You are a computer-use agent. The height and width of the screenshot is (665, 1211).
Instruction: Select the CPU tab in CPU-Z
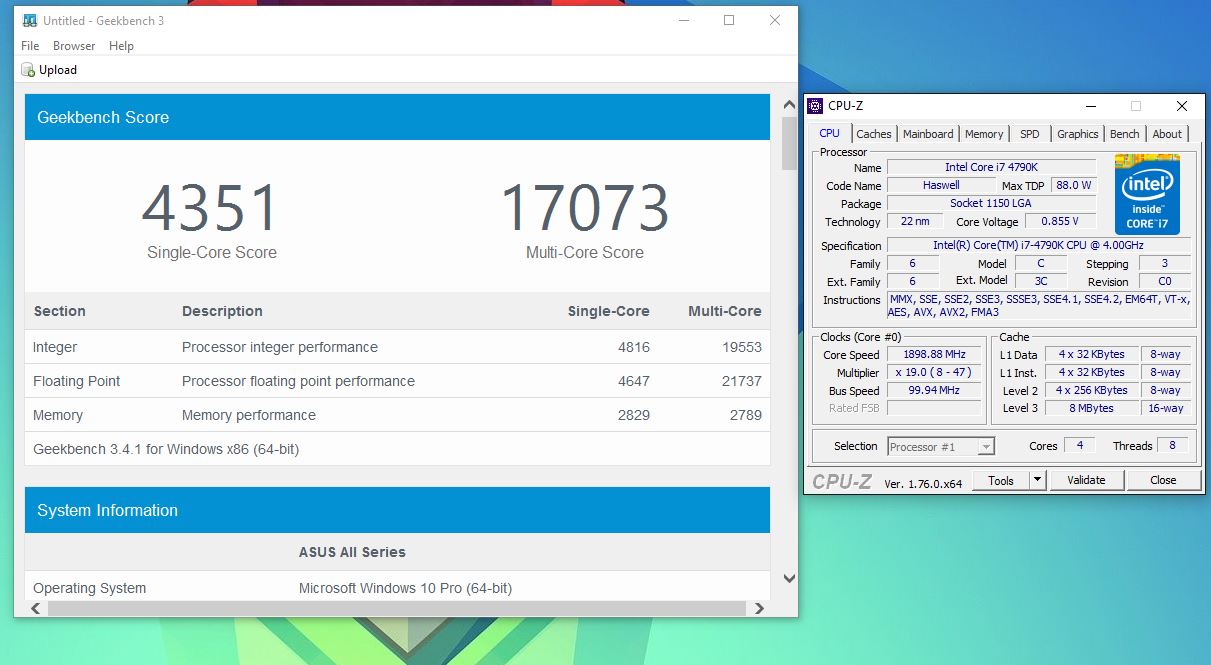[830, 133]
